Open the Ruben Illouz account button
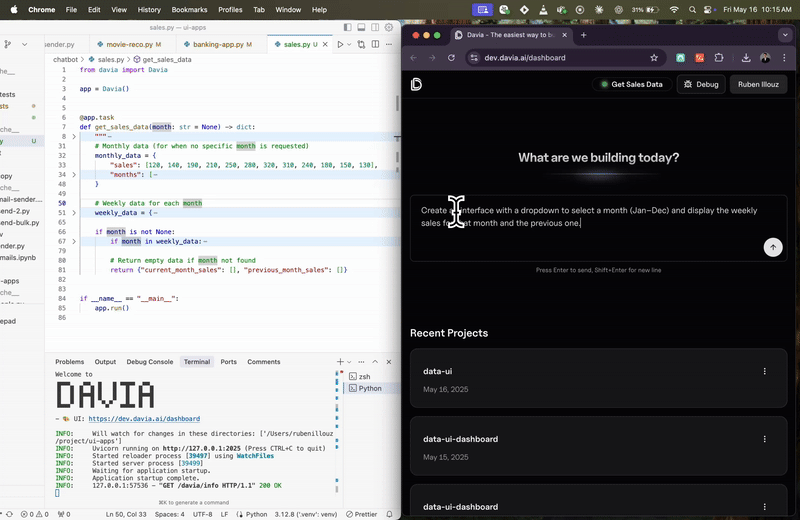This screenshot has width=800, height=520. click(758, 84)
